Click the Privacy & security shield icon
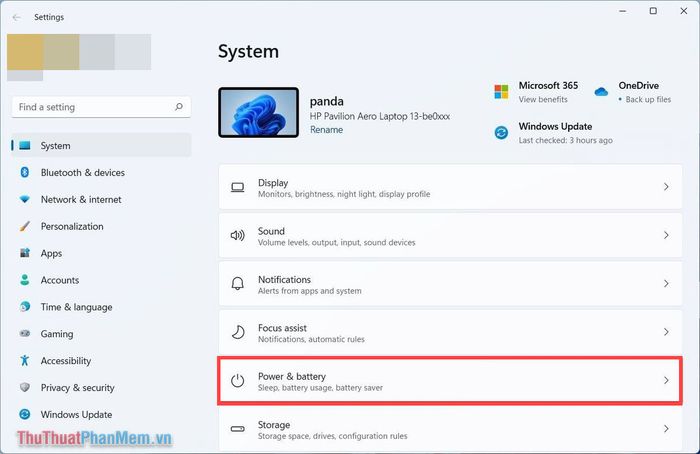700x454 pixels. tap(25, 388)
